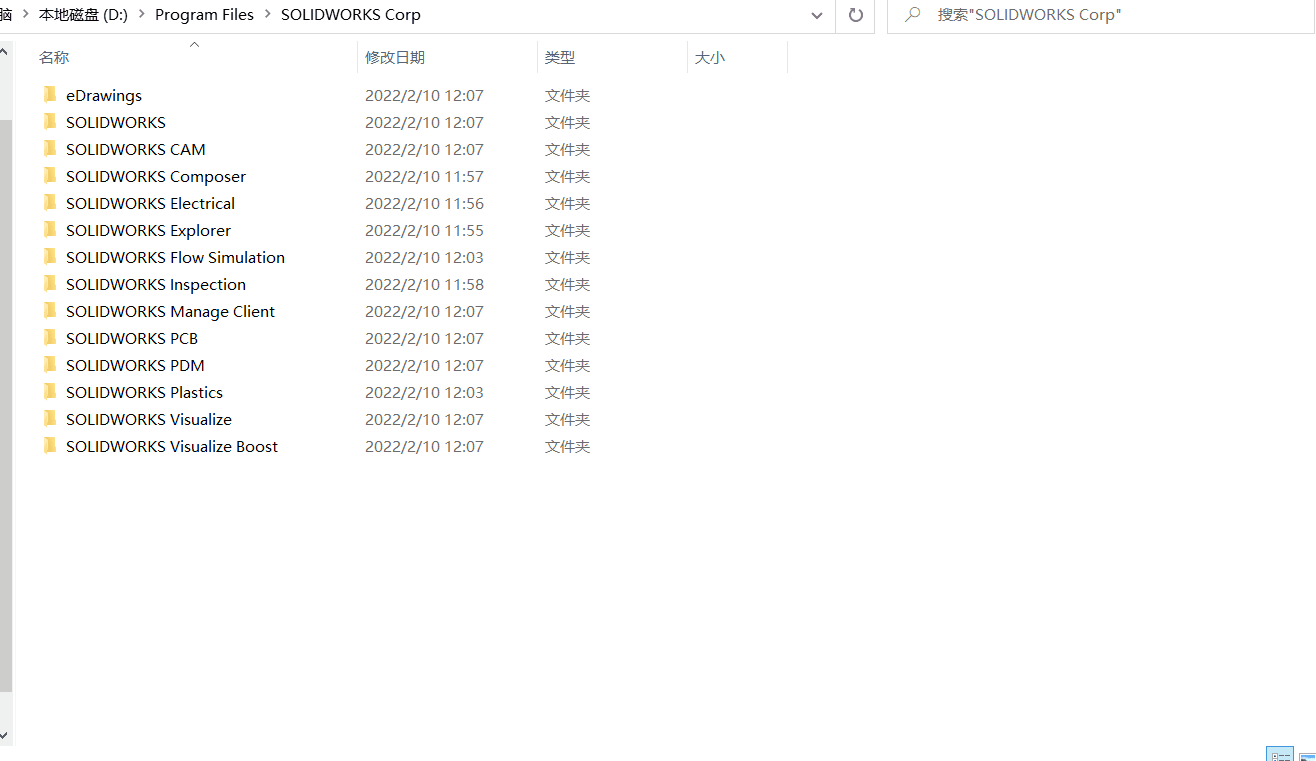
Task: Select the SOLIDWORKS Inspection folder icon
Action: (50, 284)
